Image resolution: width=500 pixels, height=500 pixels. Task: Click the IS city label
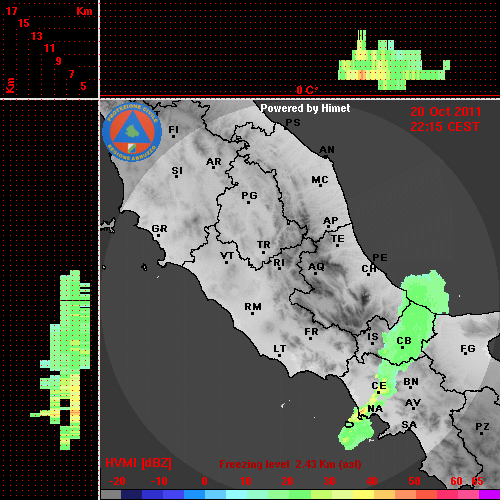[x=373, y=337]
